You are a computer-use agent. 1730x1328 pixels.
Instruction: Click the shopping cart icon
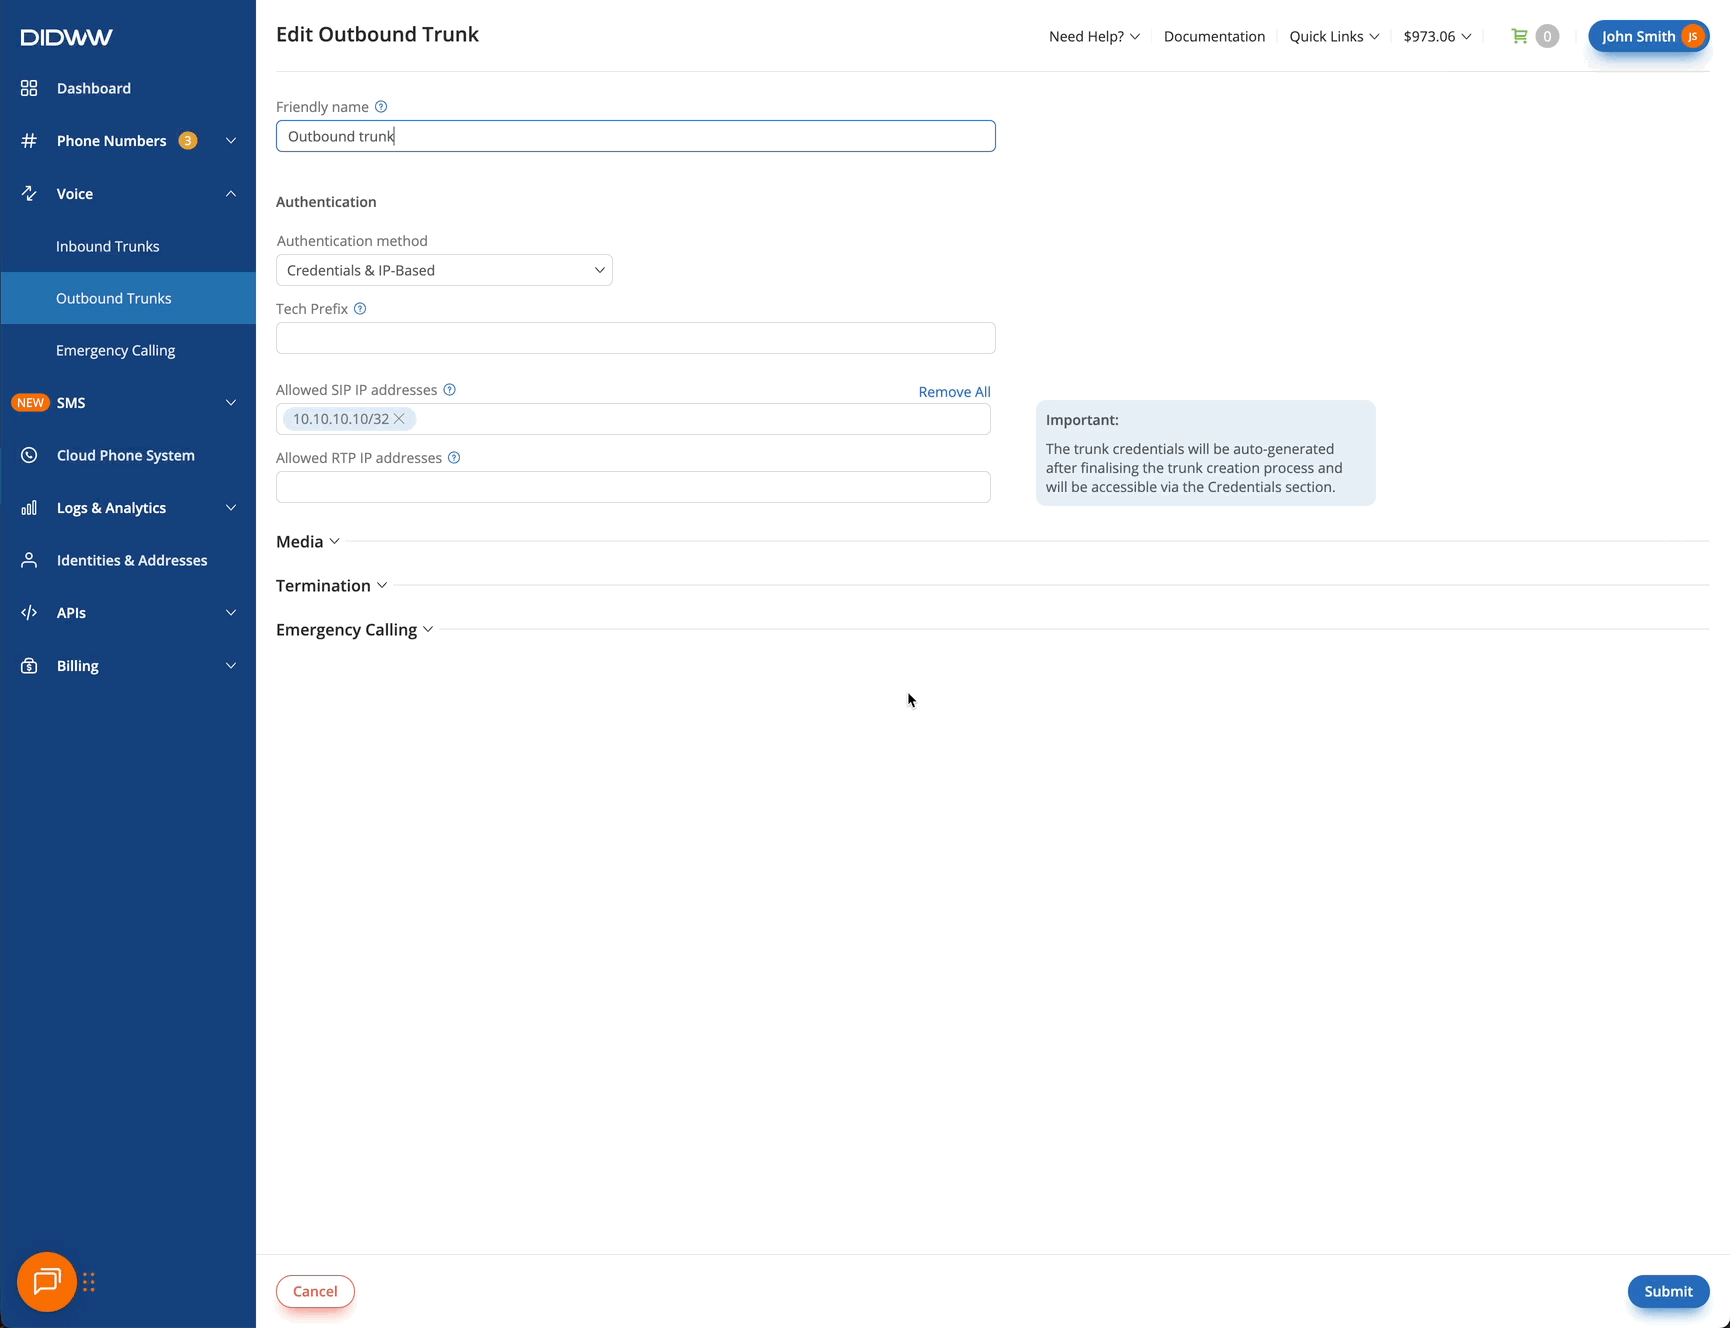[x=1519, y=36]
